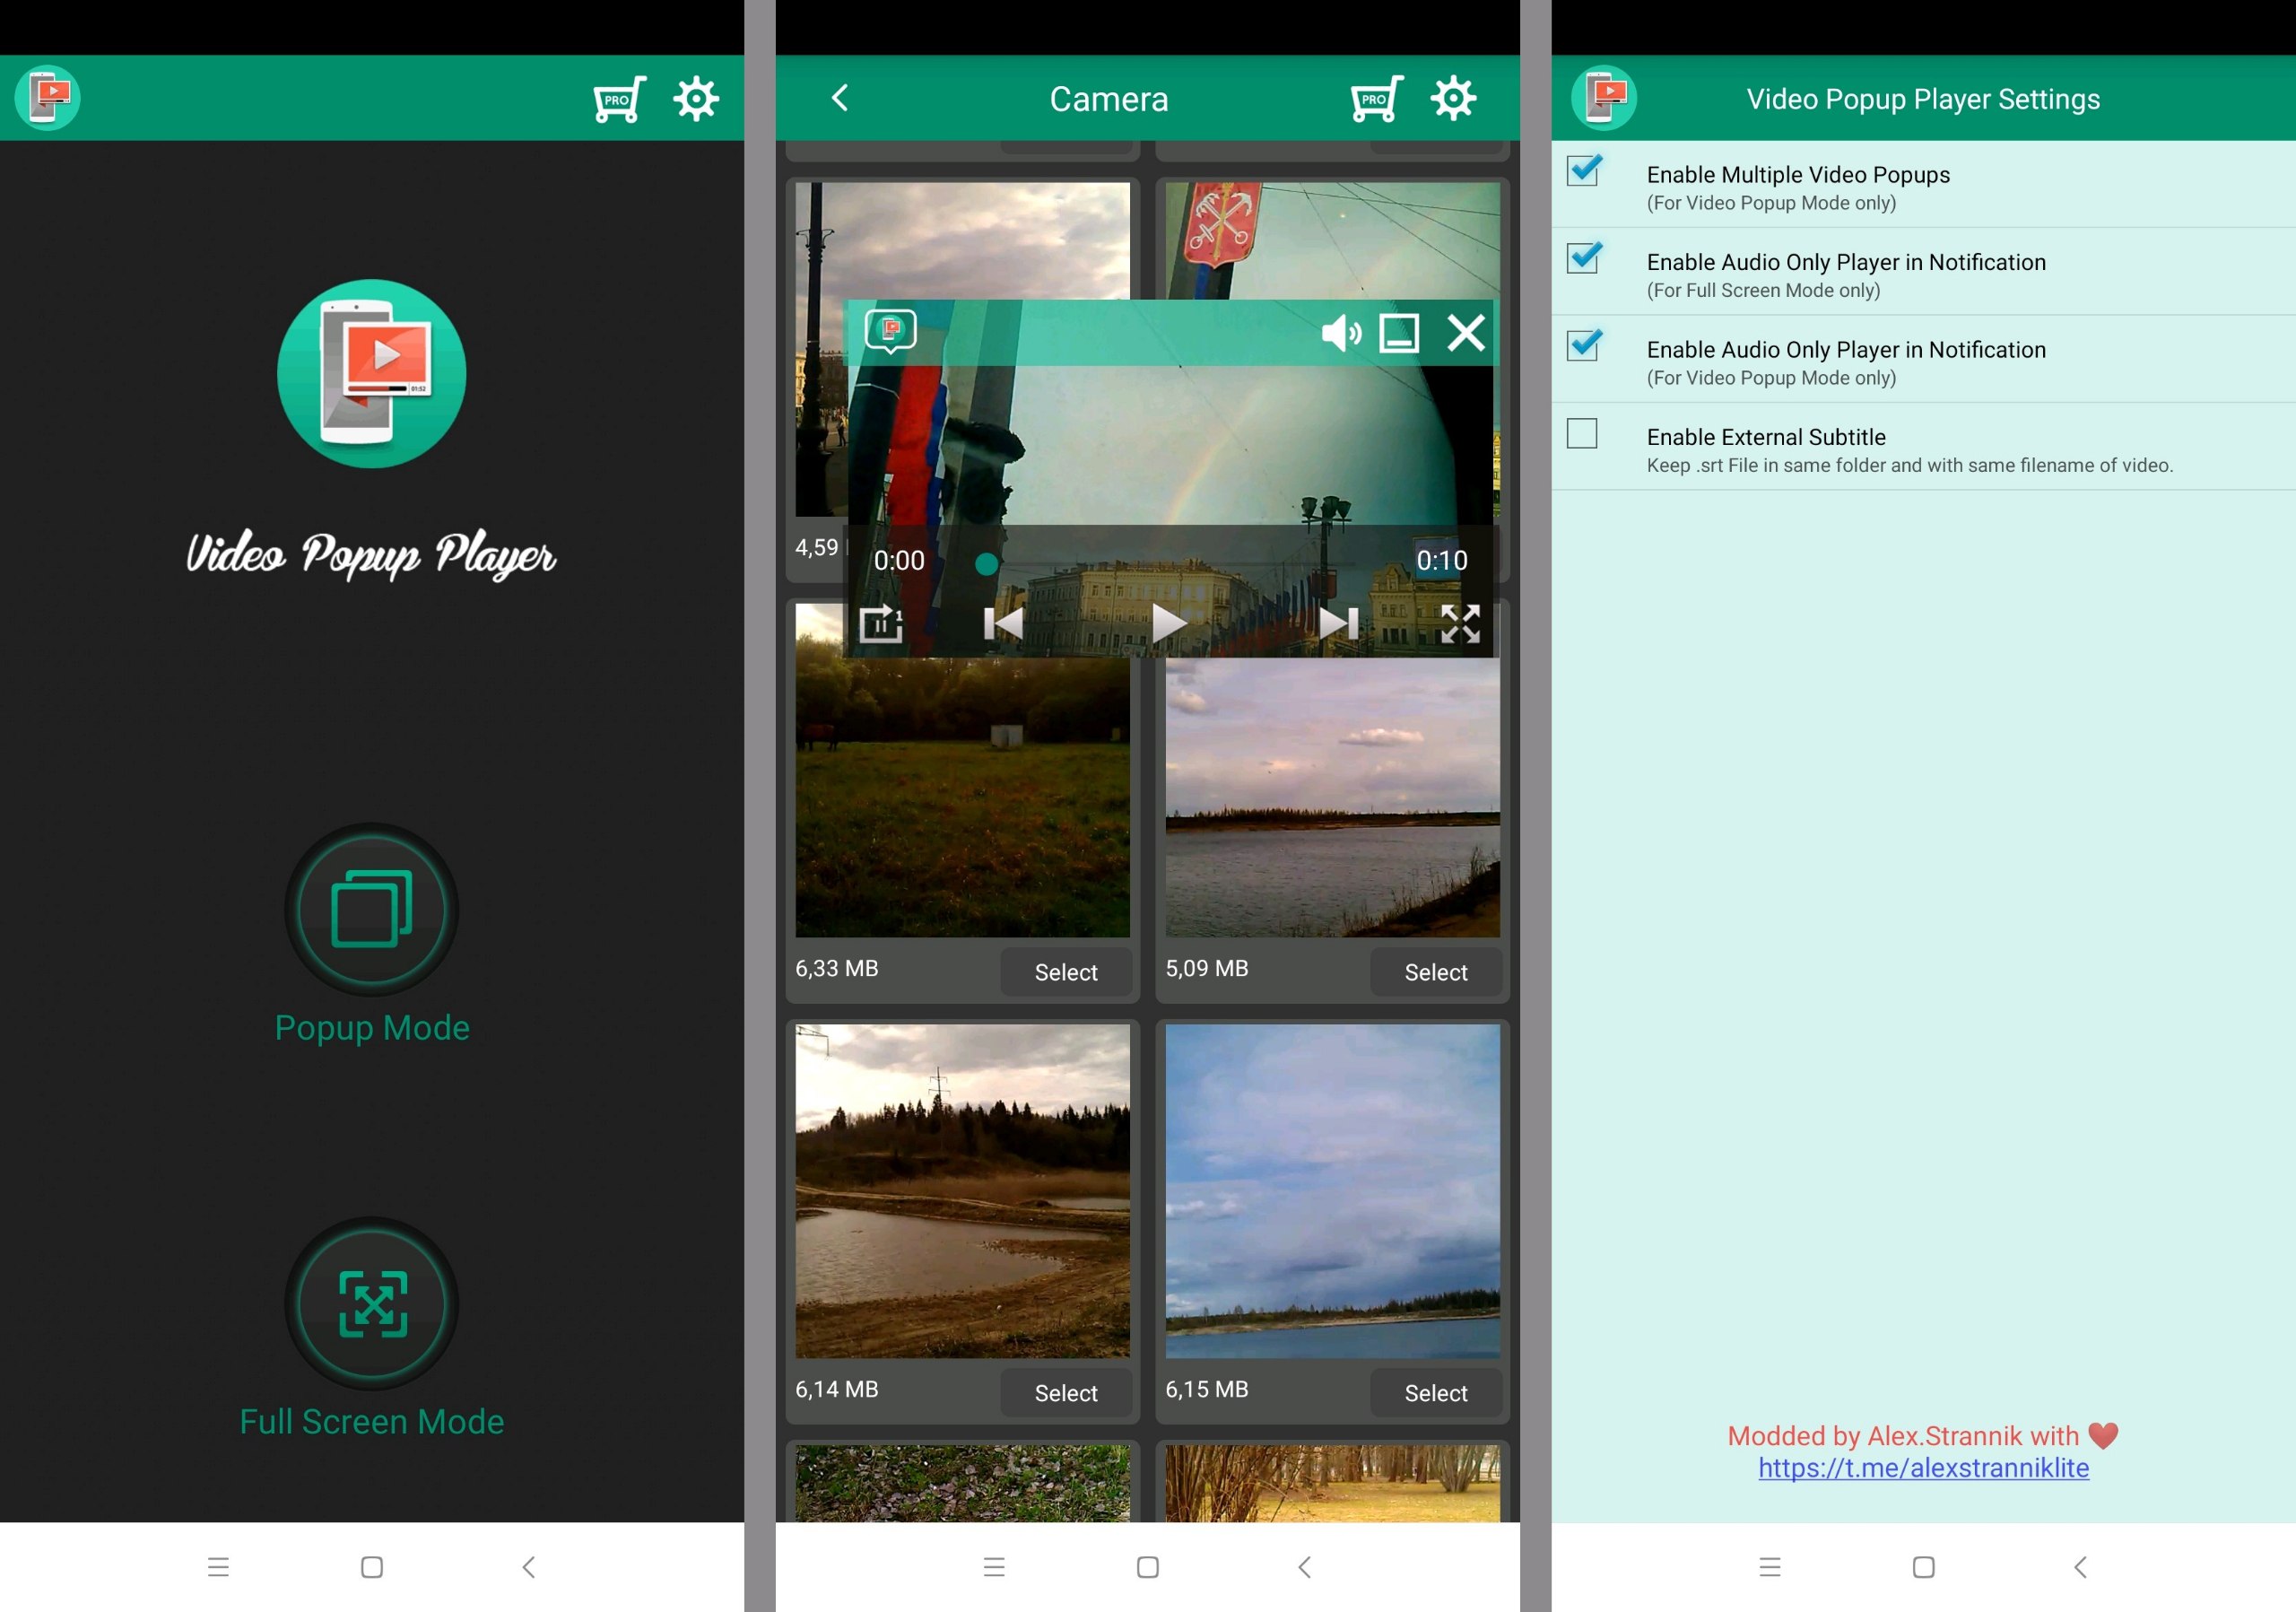Viewport: 2296px width, 1612px height.
Task: Tap the 5,09 MB size label
Action: [1207, 968]
